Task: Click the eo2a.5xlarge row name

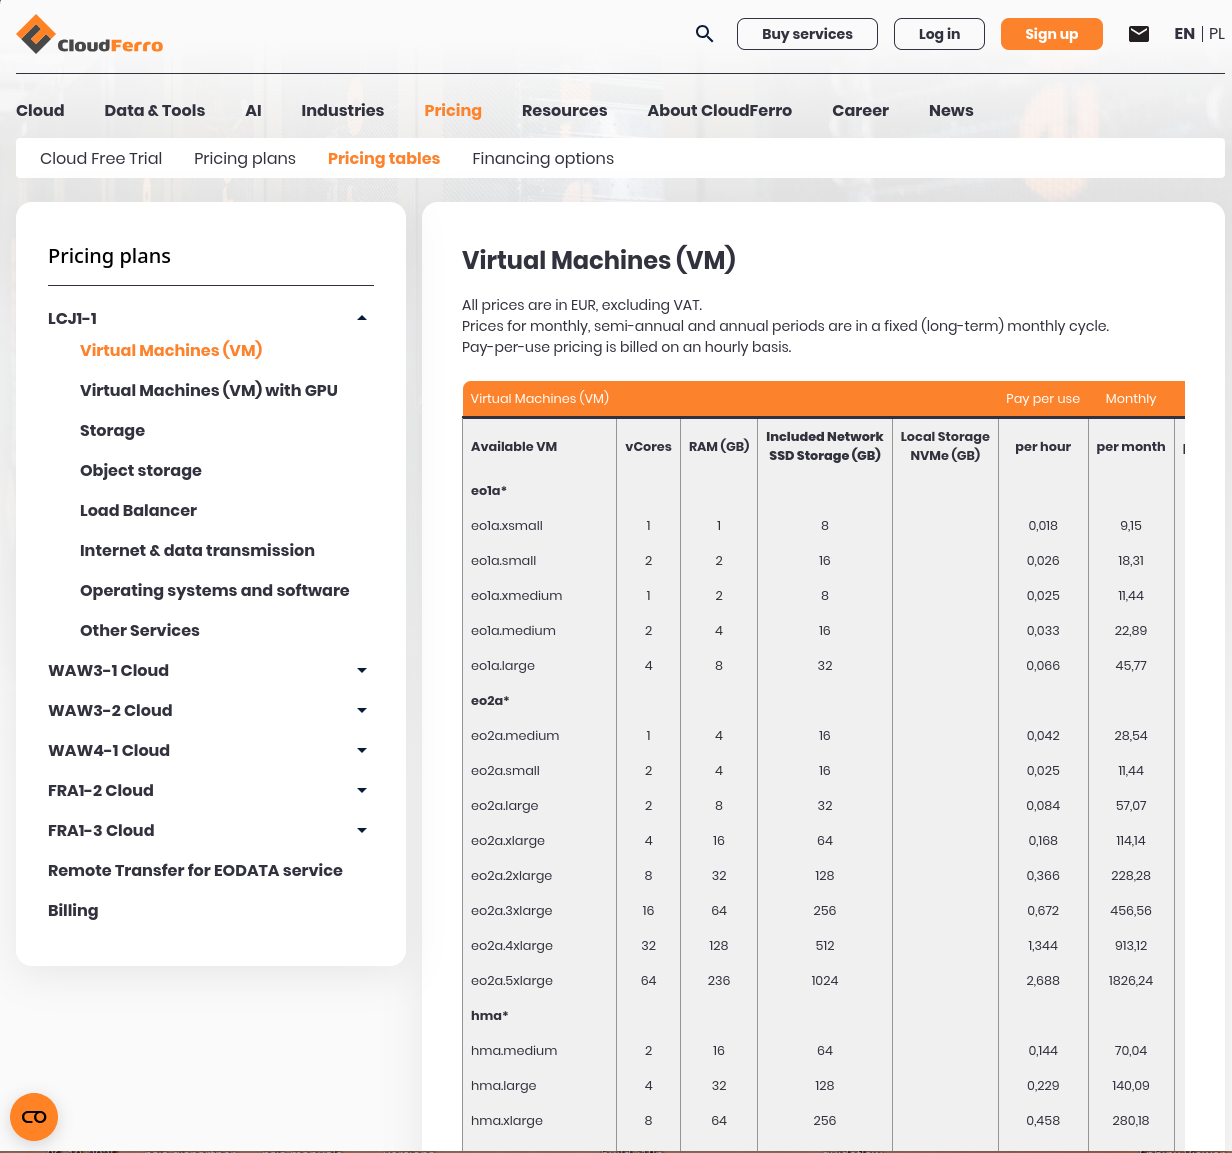Action: point(512,981)
